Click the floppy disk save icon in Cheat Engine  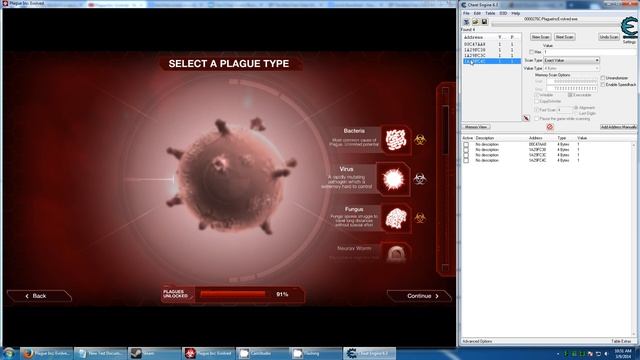pos(484,22)
